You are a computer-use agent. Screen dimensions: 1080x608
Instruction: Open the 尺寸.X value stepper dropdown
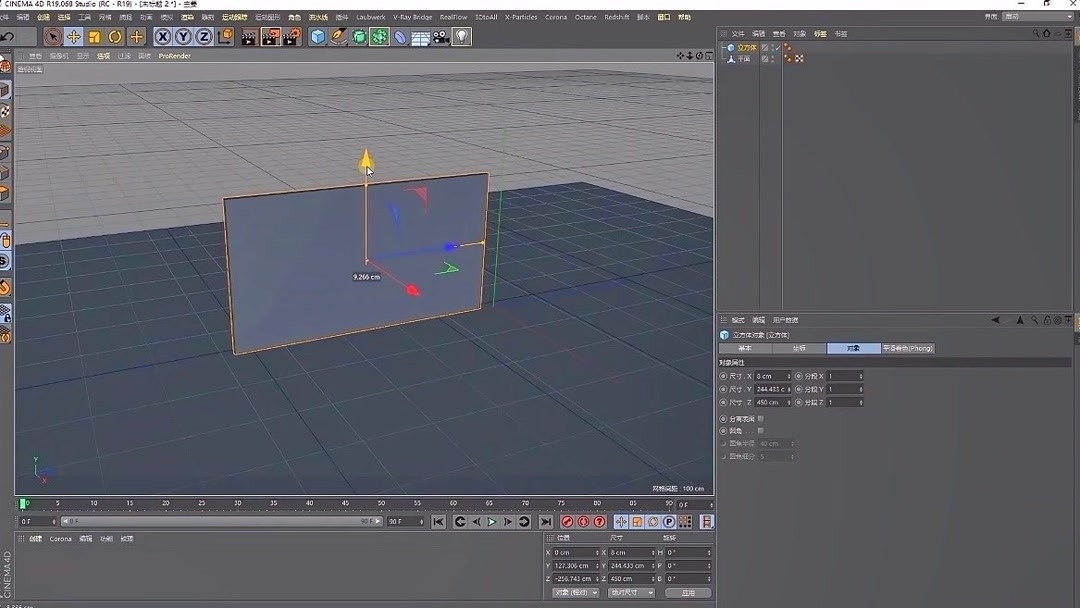[x=789, y=376]
